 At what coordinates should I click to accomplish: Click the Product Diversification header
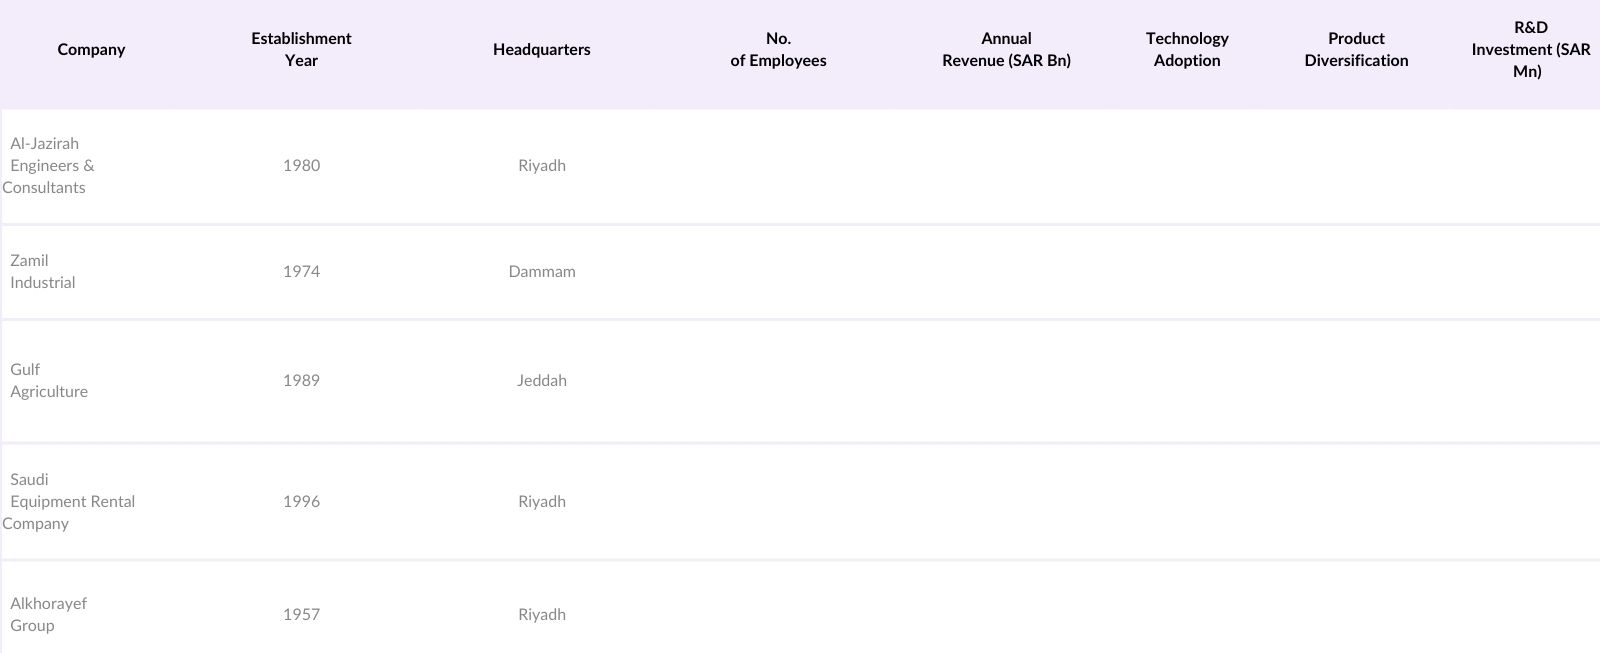[1356, 50]
